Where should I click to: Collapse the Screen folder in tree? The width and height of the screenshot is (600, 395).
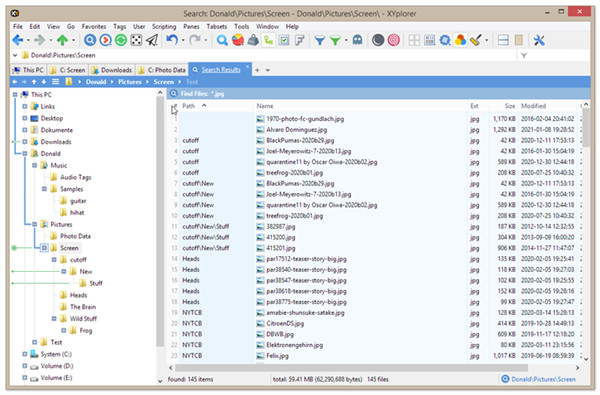coord(44,248)
